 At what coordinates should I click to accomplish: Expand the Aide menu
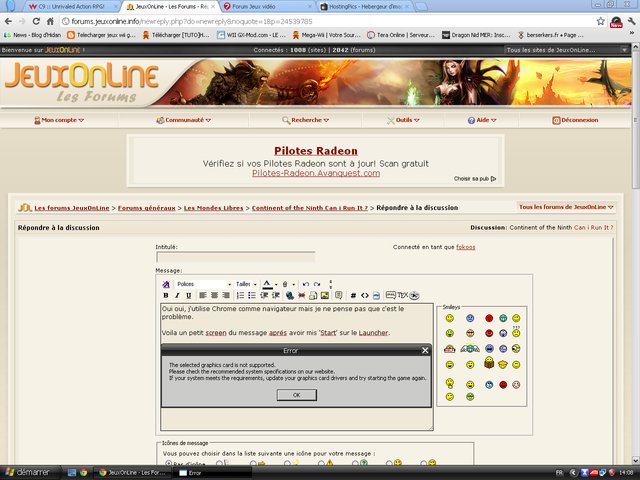coord(482,120)
